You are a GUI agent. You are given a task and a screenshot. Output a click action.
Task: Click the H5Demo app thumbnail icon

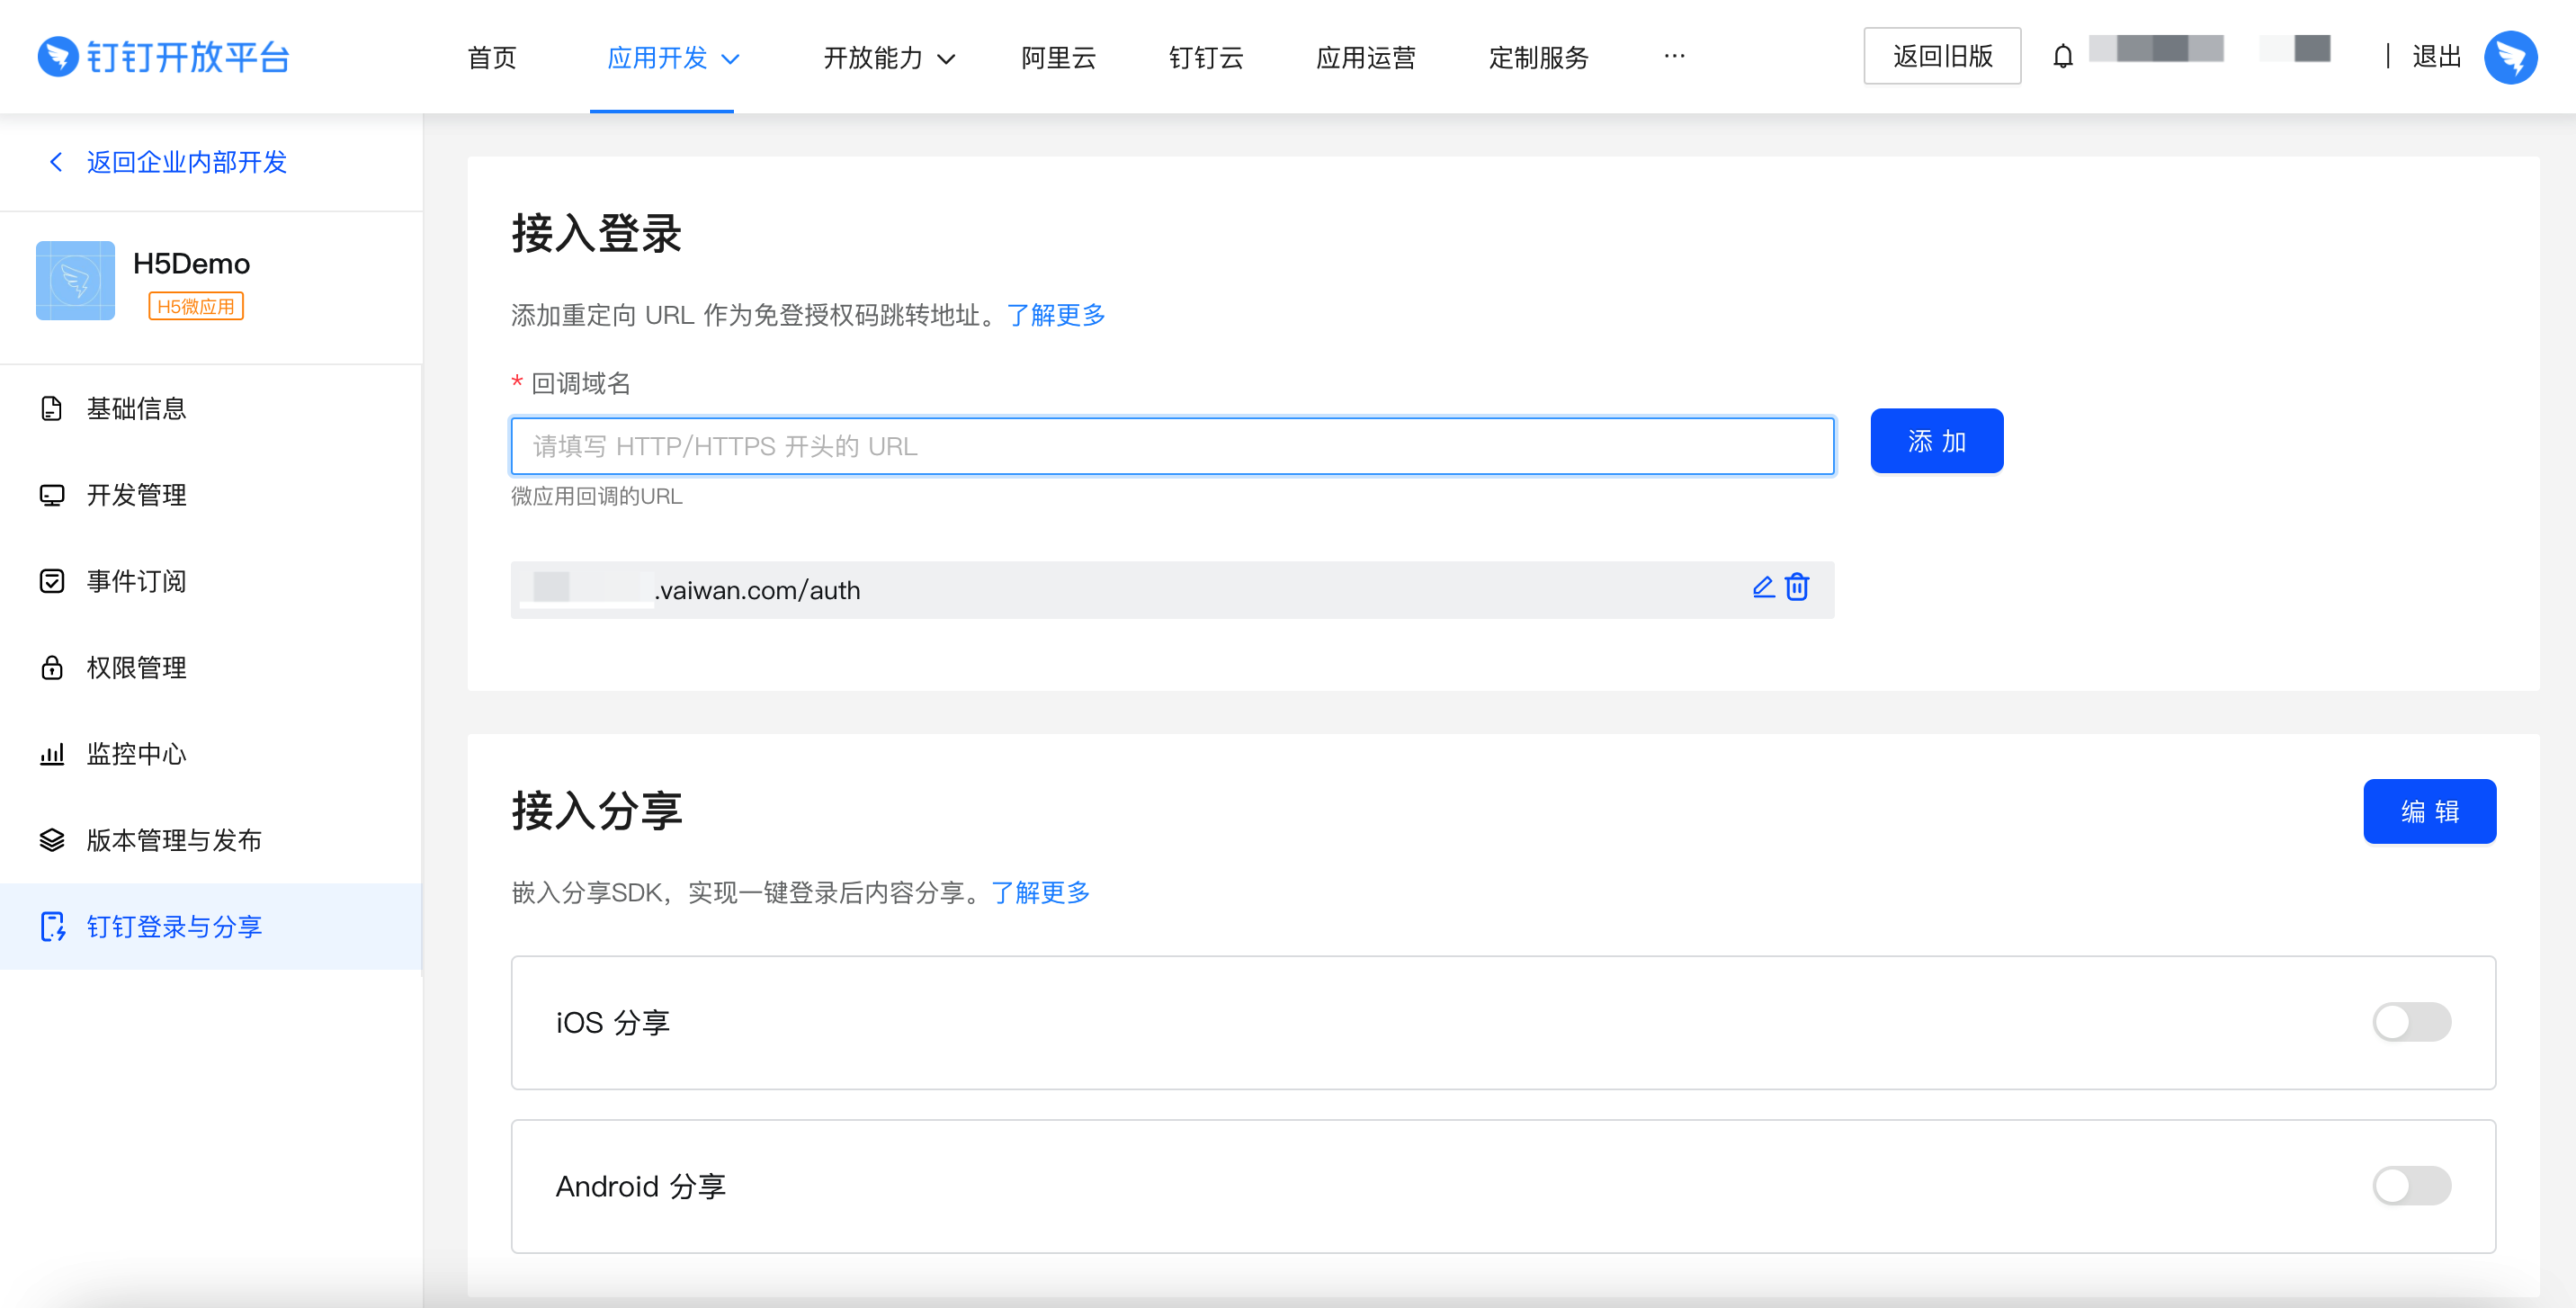pyautogui.click(x=76, y=281)
